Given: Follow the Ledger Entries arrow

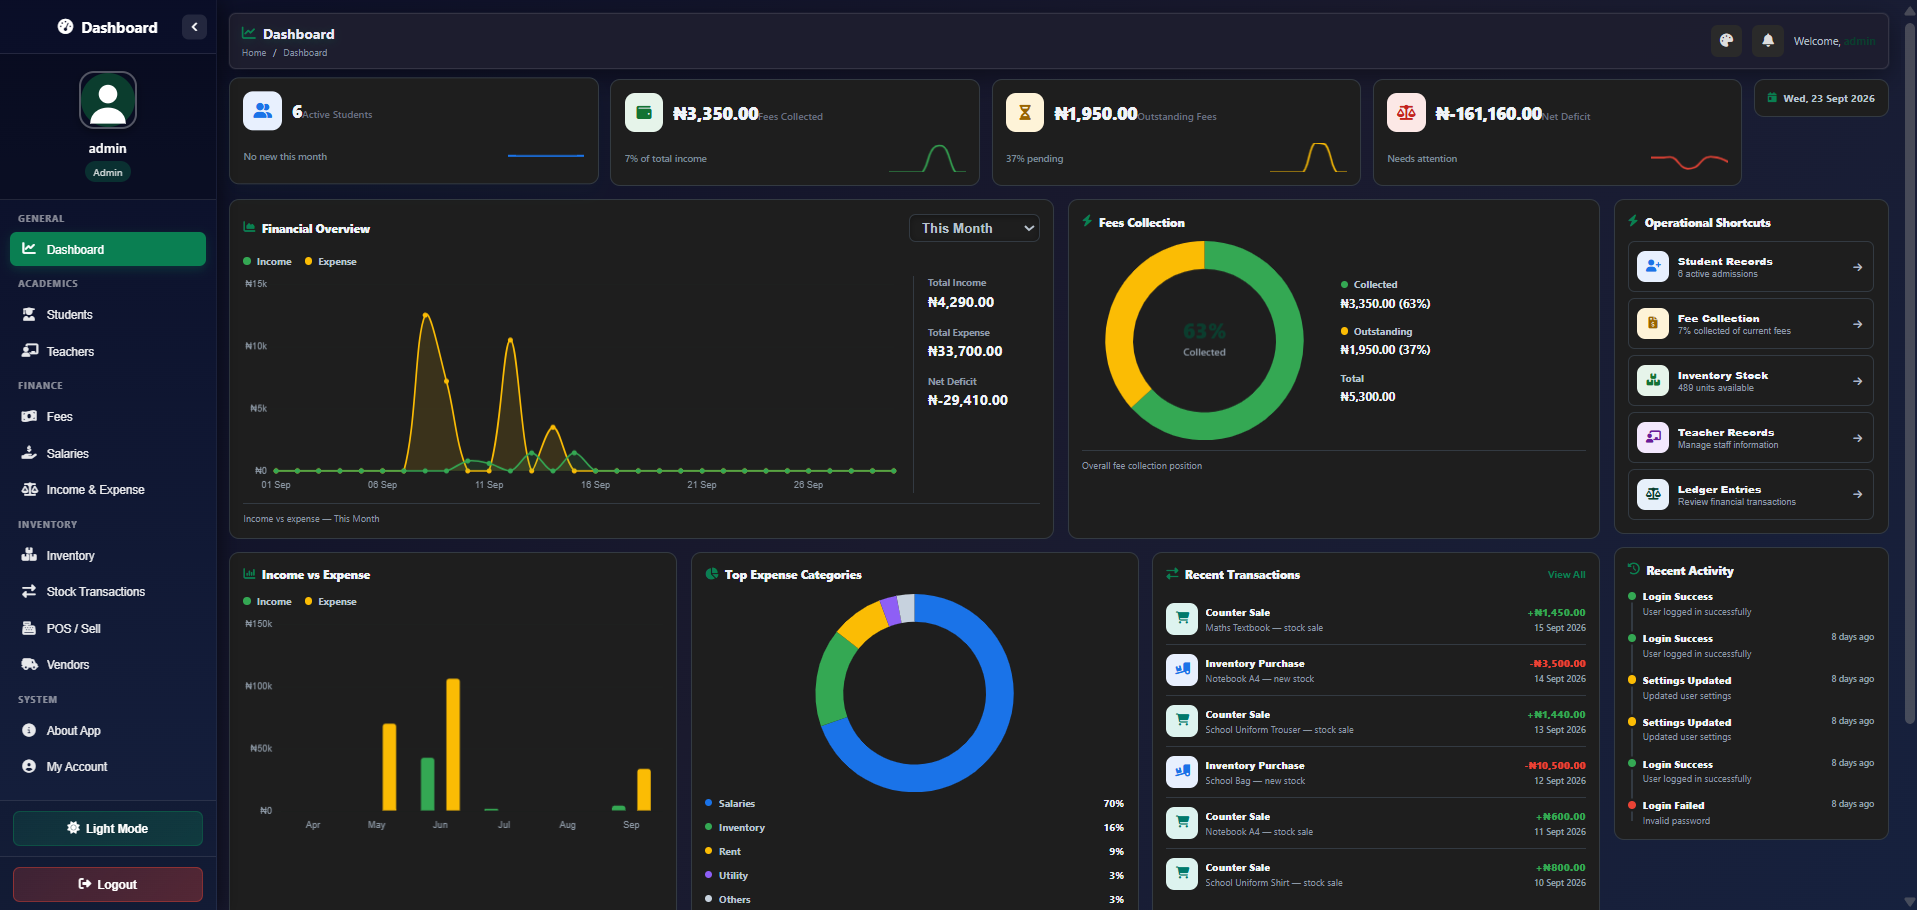Looking at the screenshot, I should [x=1857, y=495].
